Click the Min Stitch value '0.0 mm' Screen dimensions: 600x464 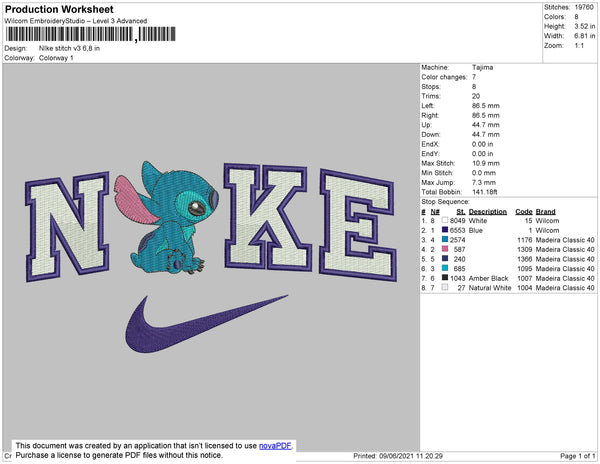click(484, 173)
